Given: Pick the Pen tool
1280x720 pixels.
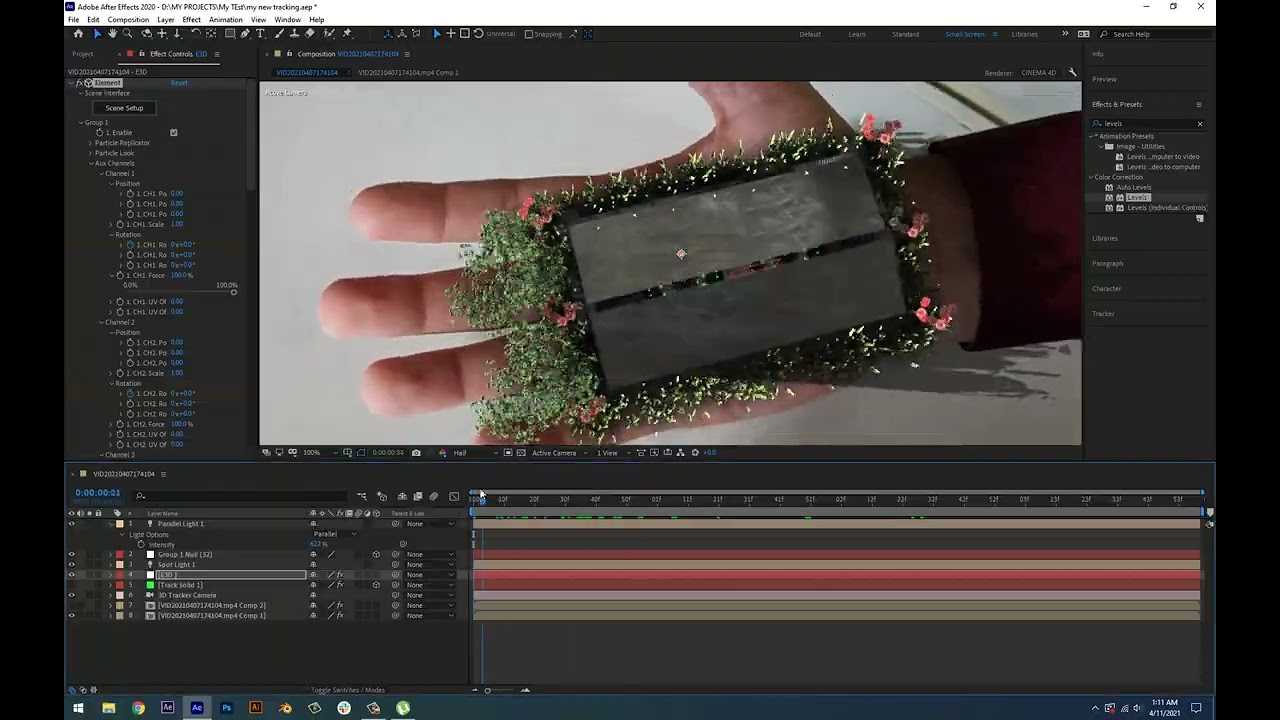Looking at the screenshot, I should pos(245,34).
